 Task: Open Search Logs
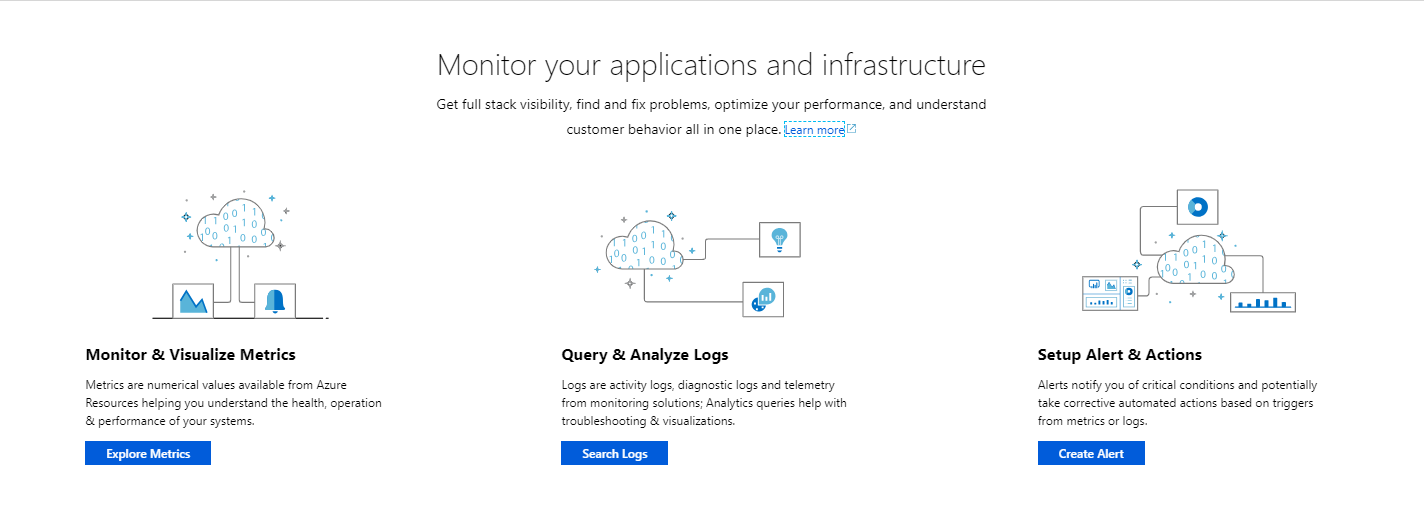614,454
